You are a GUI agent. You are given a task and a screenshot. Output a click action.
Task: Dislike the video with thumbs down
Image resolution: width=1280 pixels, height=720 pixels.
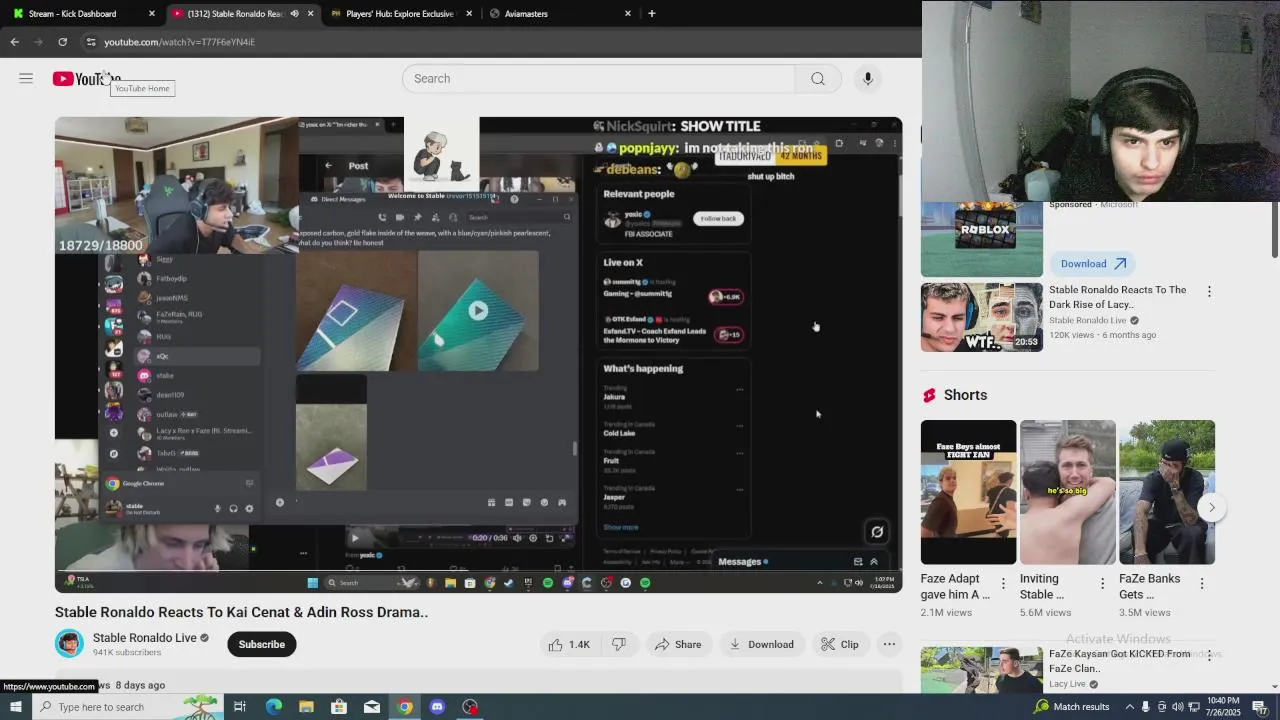pos(619,645)
